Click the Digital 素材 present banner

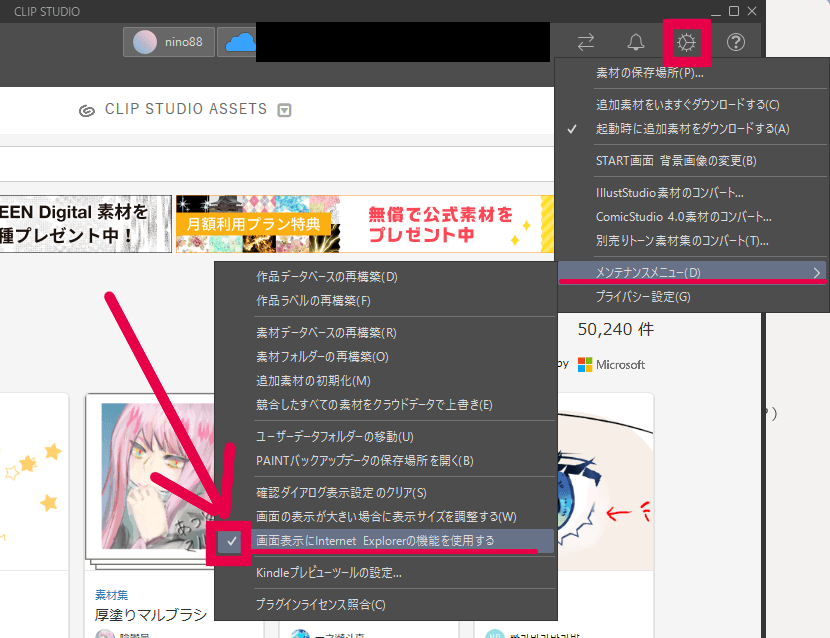[85, 224]
